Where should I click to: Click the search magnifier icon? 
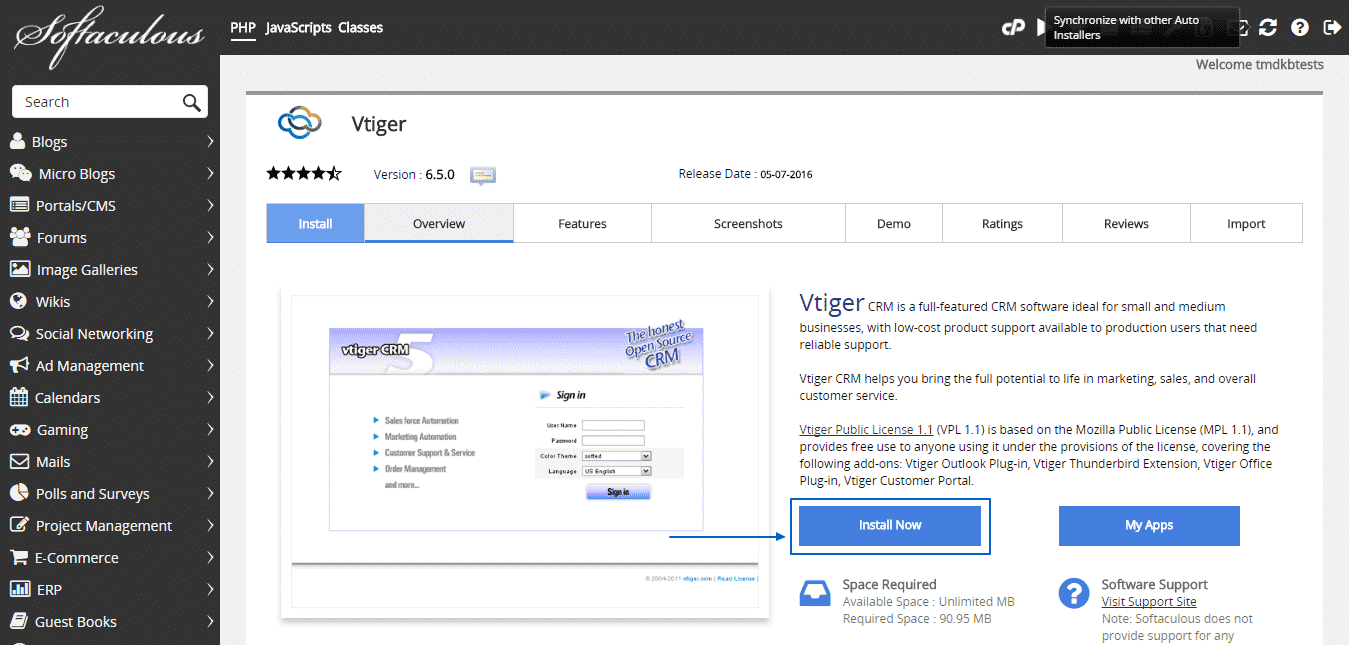click(x=192, y=102)
